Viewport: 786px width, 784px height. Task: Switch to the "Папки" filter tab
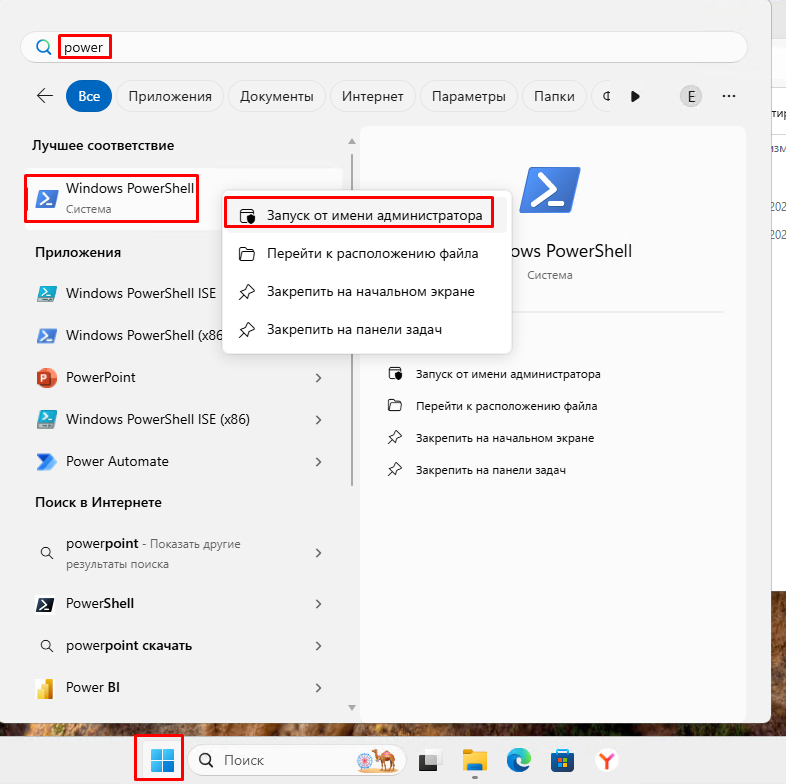[554, 96]
